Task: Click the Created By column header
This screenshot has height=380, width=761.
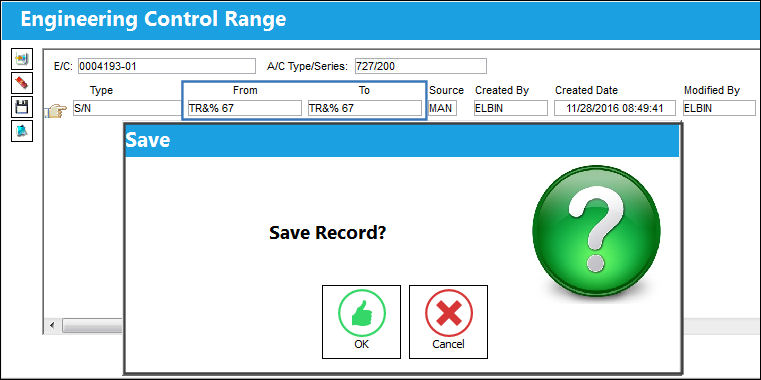Action: [502, 90]
